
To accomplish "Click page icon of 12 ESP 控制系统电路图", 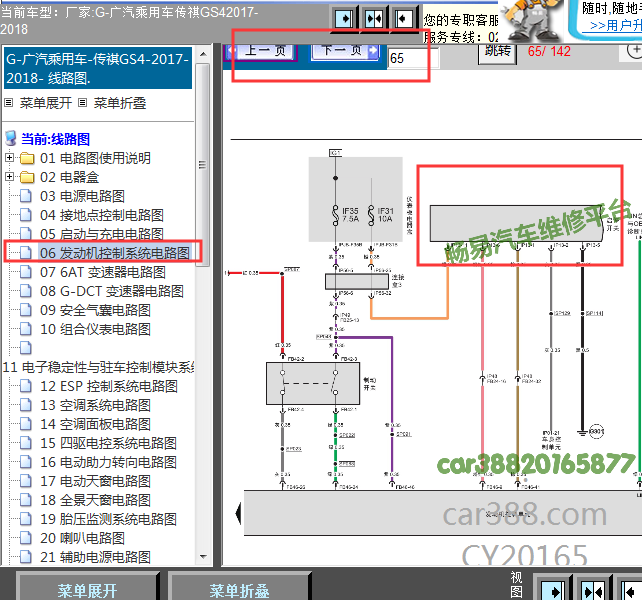I will click(26, 386).
